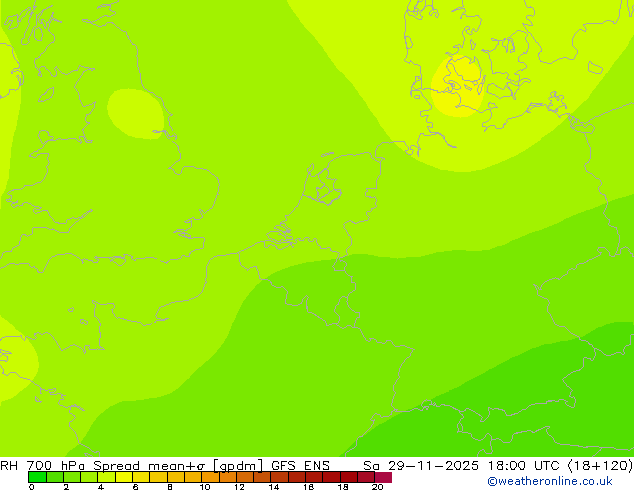The image size is (634, 490).
Task: Click the '[gpdm]' unit label
Action: pyautogui.click(x=238, y=466)
